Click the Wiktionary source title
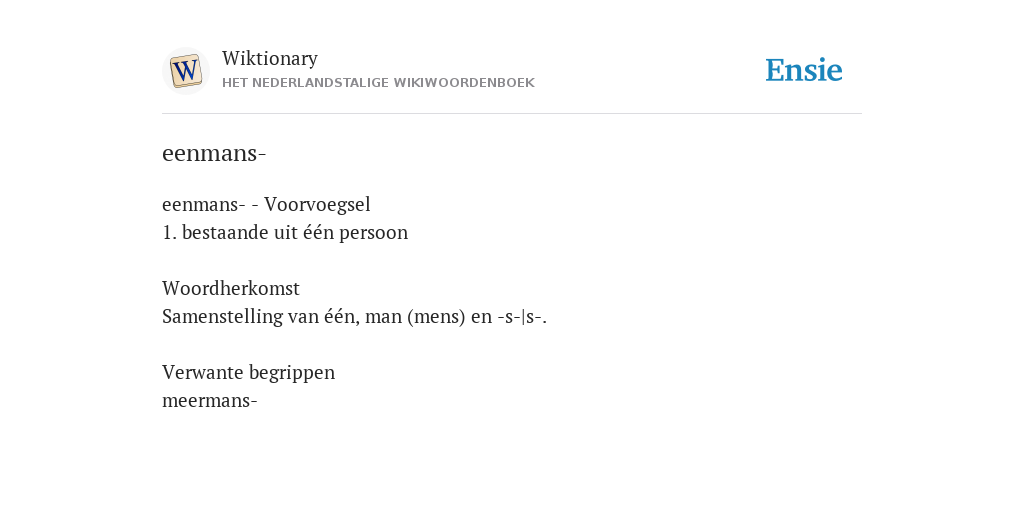The width and height of the screenshot is (1024, 512). (x=270, y=58)
